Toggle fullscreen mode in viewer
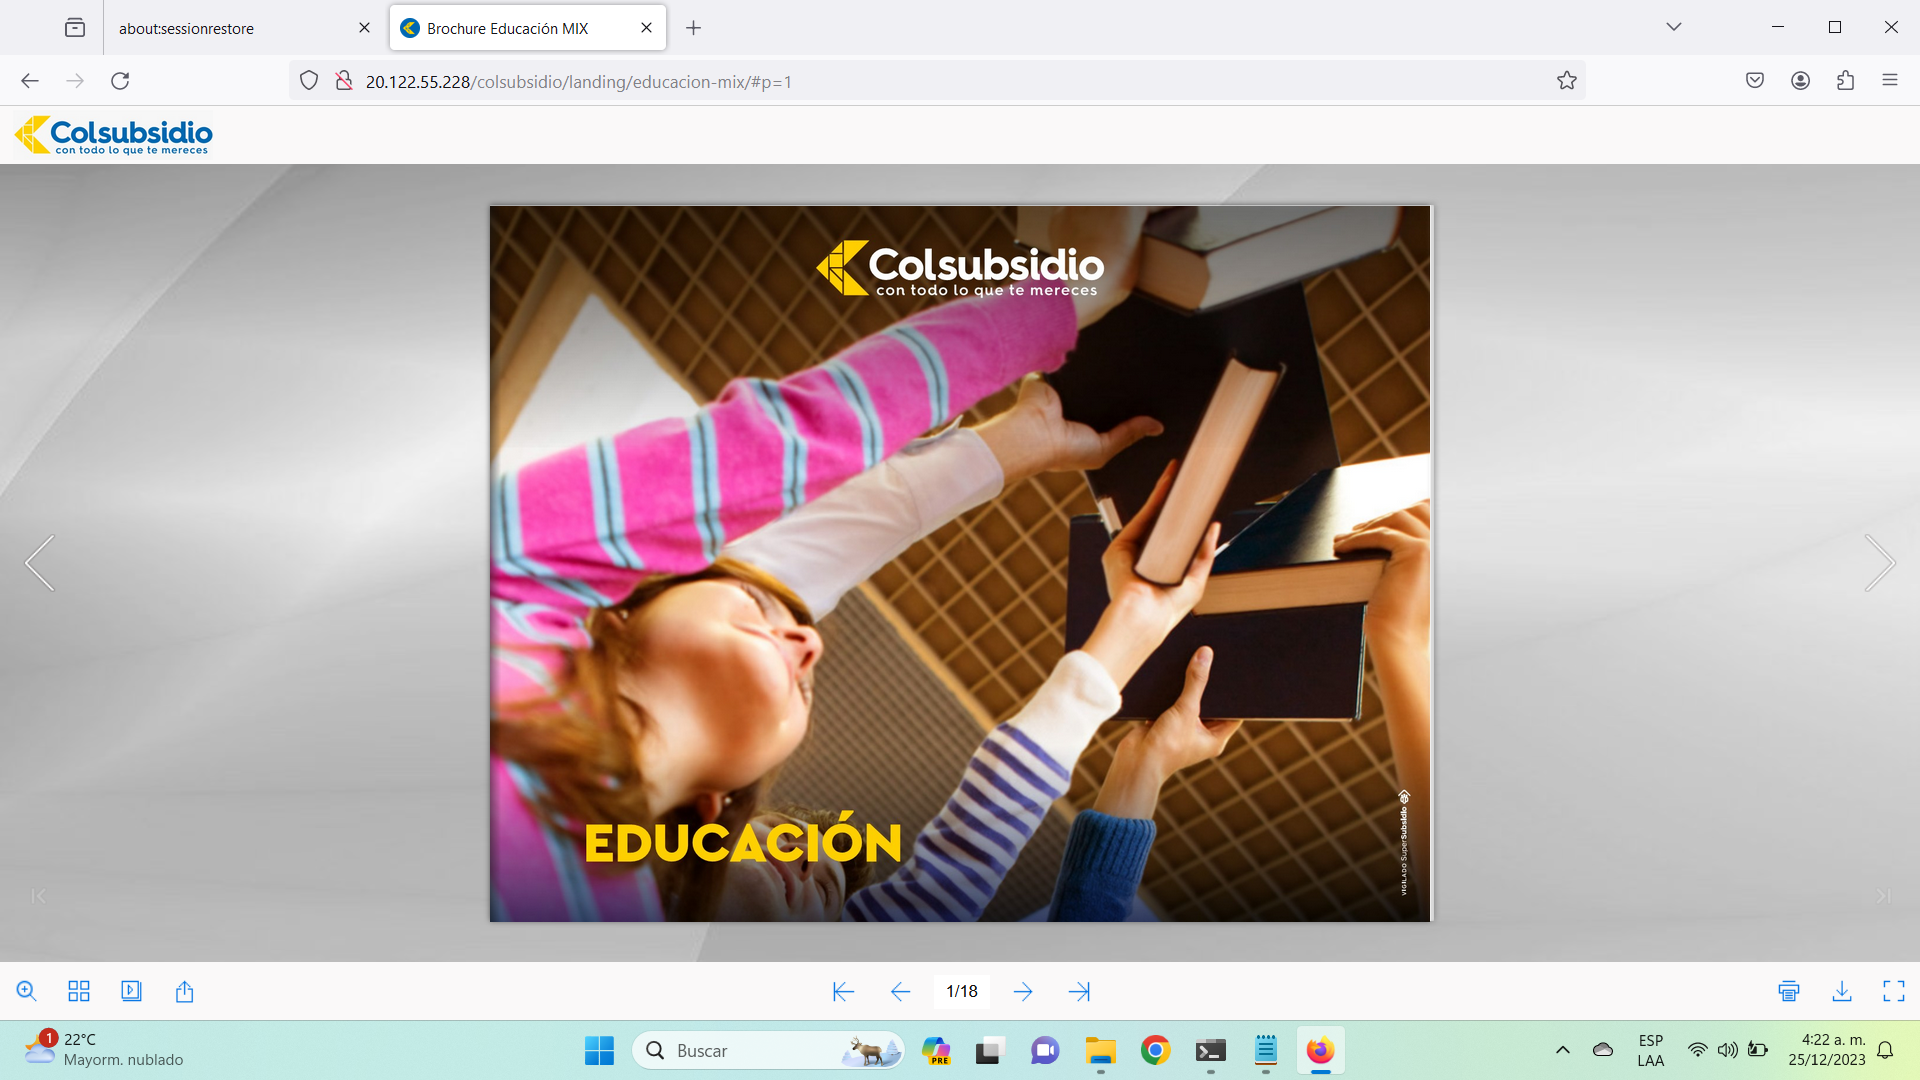 [1894, 991]
